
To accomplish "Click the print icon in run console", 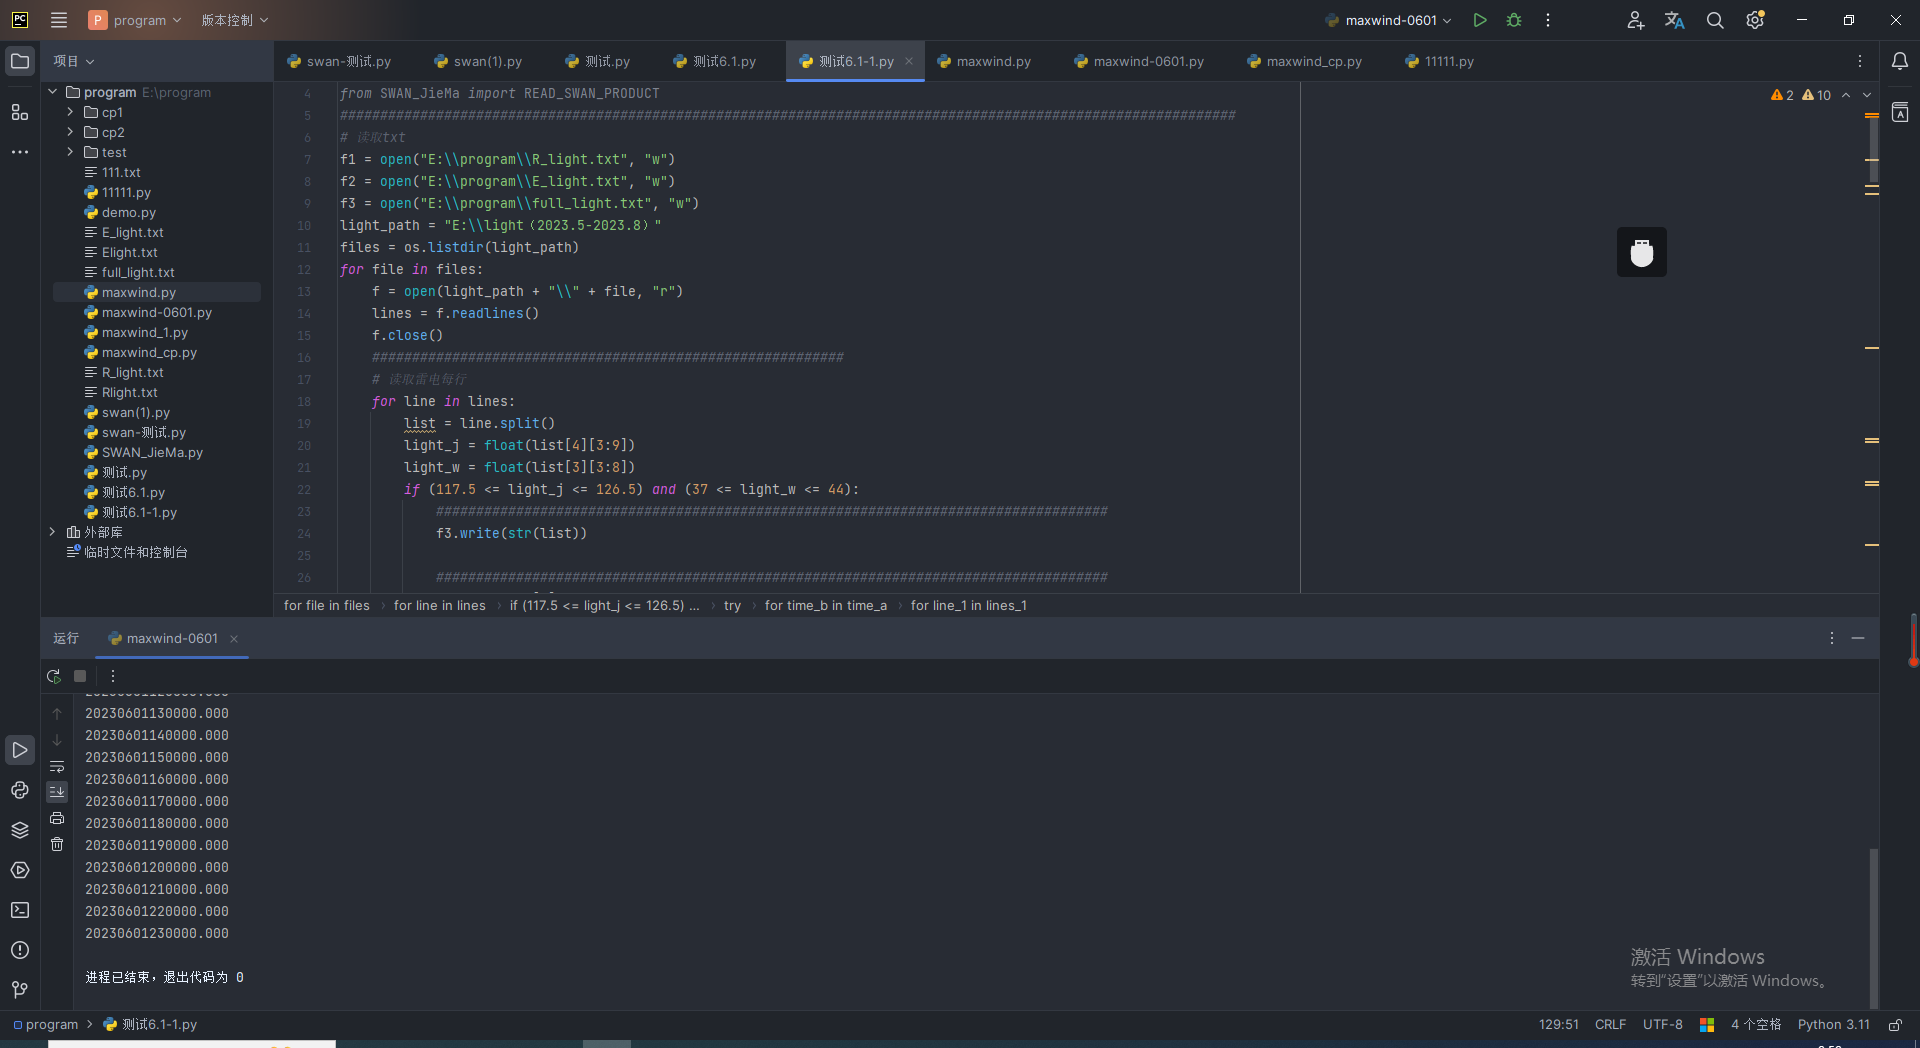I will click(x=57, y=818).
